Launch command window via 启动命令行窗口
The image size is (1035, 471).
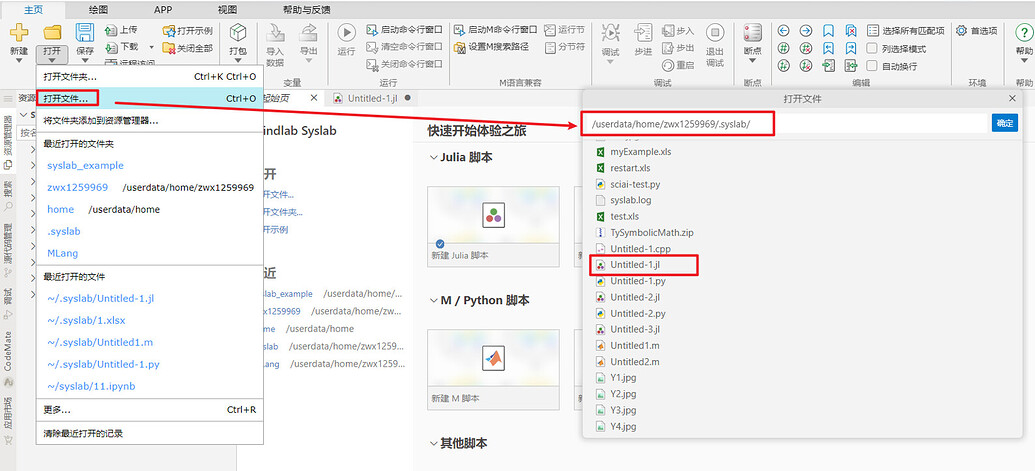(404, 30)
